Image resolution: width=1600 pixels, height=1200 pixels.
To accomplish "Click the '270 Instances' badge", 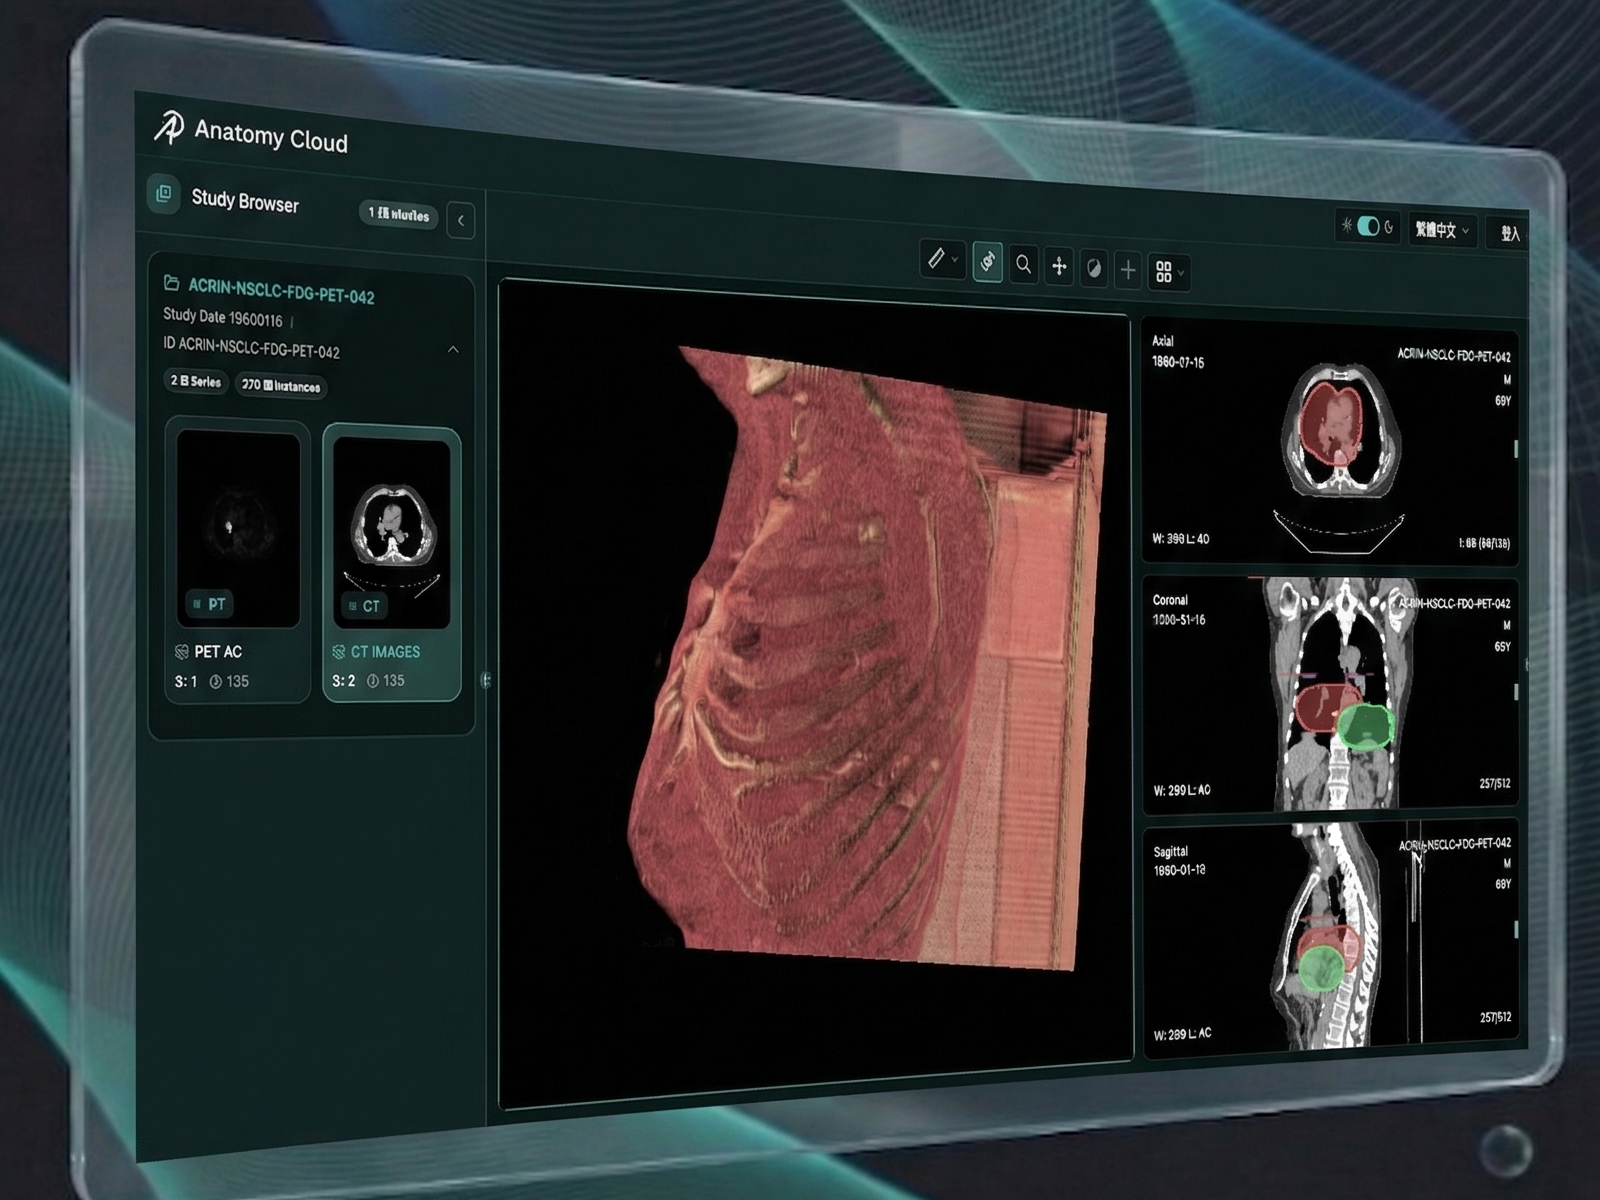I will click(281, 385).
